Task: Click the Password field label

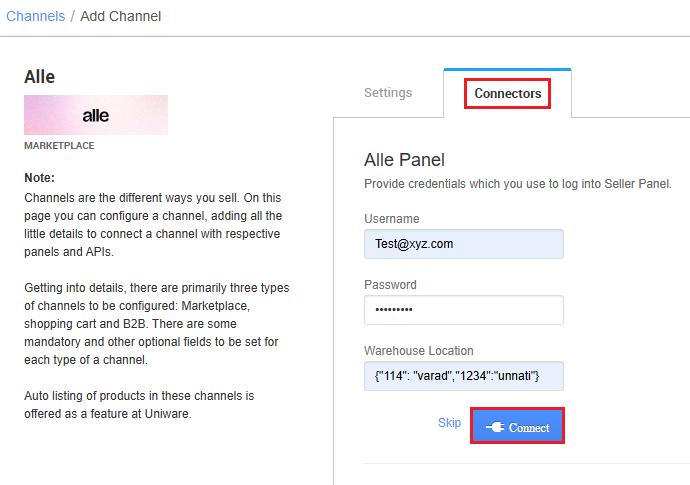Action: click(390, 285)
